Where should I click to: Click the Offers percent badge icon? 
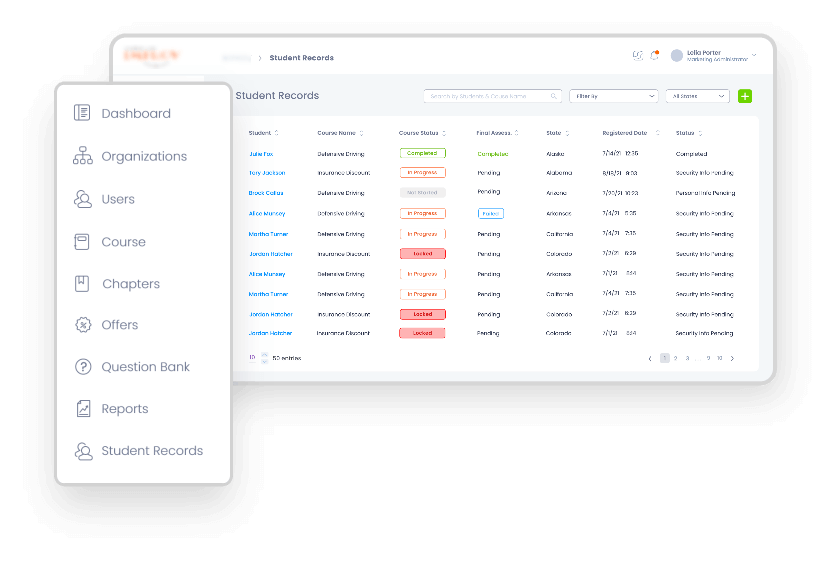click(x=82, y=325)
